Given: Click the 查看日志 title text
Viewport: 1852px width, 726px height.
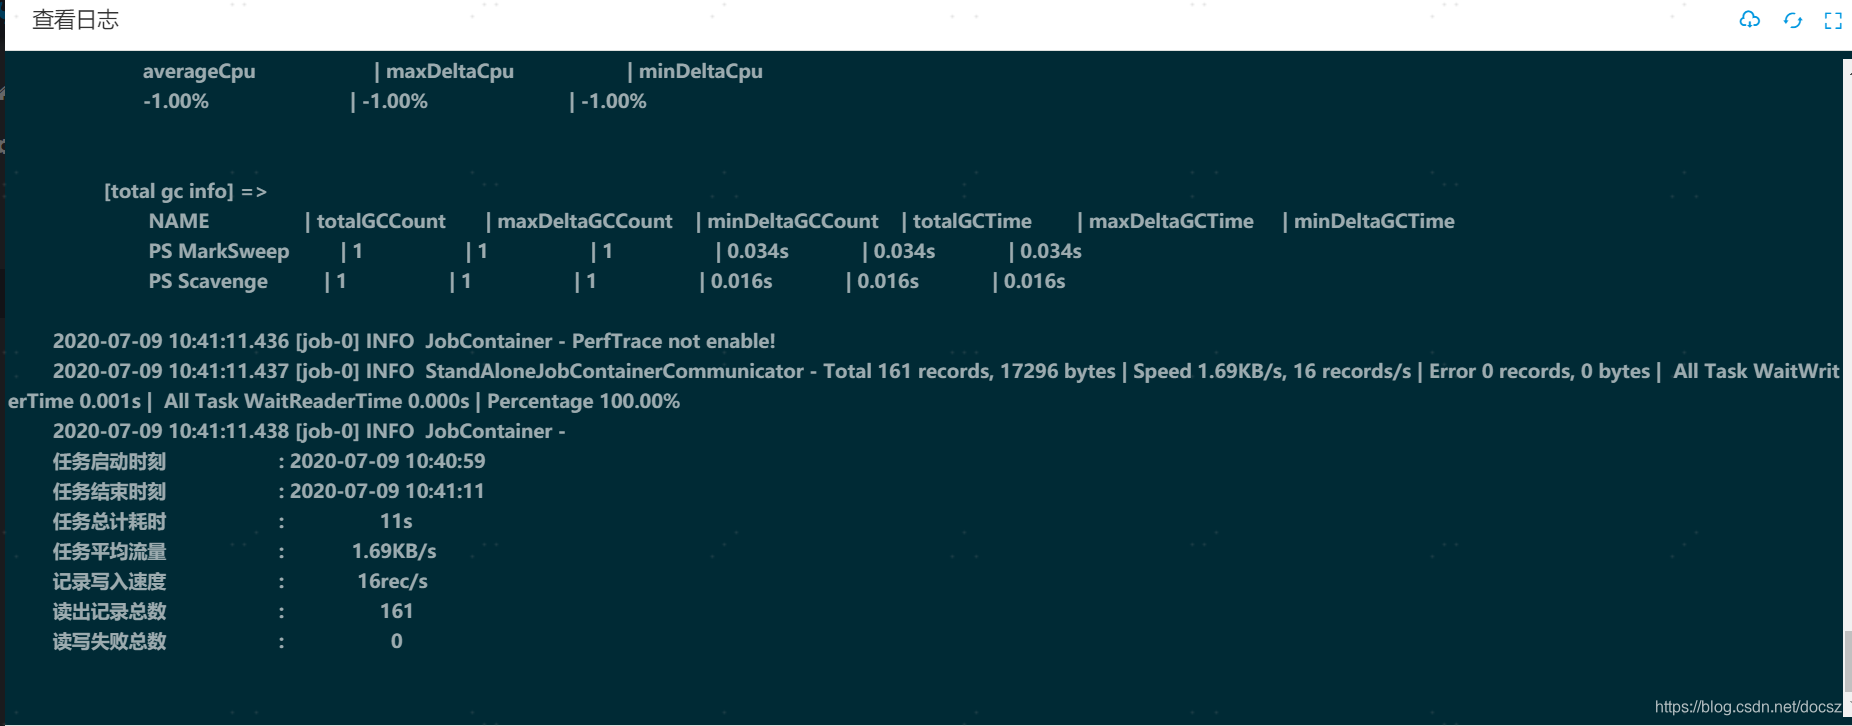Looking at the screenshot, I should [76, 20].
